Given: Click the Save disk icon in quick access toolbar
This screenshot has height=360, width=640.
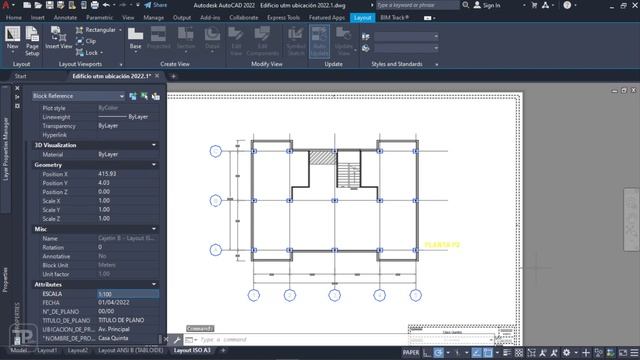Looking at the screenshot, I should click(x=49, y=5).
